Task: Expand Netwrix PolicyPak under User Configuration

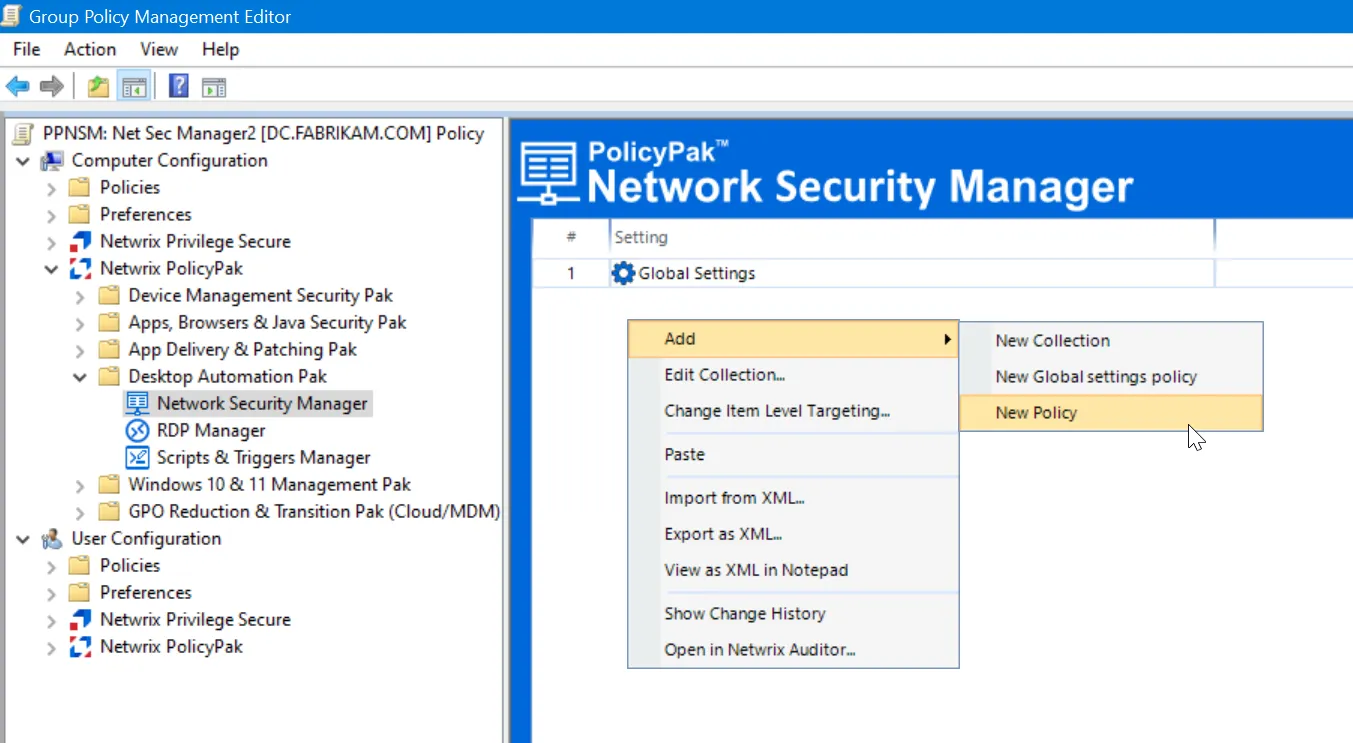Action: tap(52, 647)
